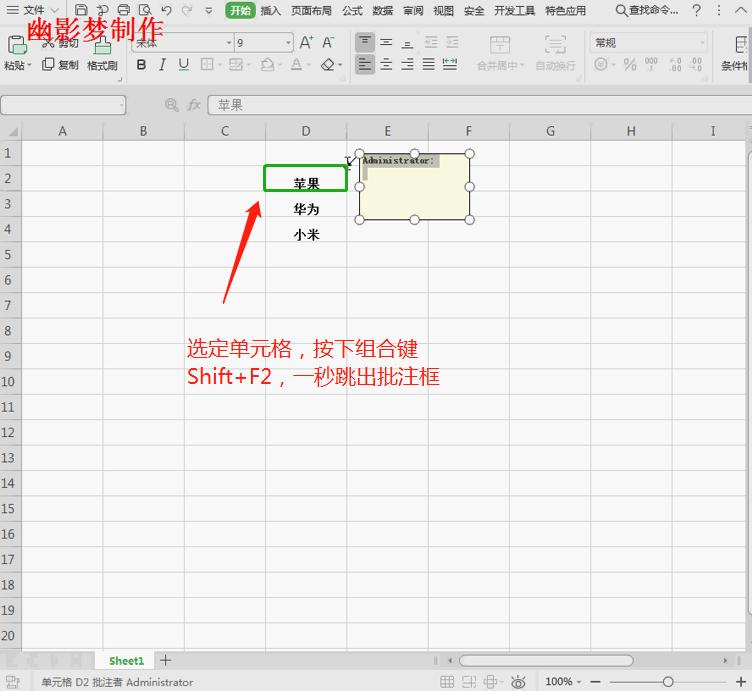Screen dimensions: 752x691
Task: Click the Save icon in quick access toolbar
Action: point(82,10)
